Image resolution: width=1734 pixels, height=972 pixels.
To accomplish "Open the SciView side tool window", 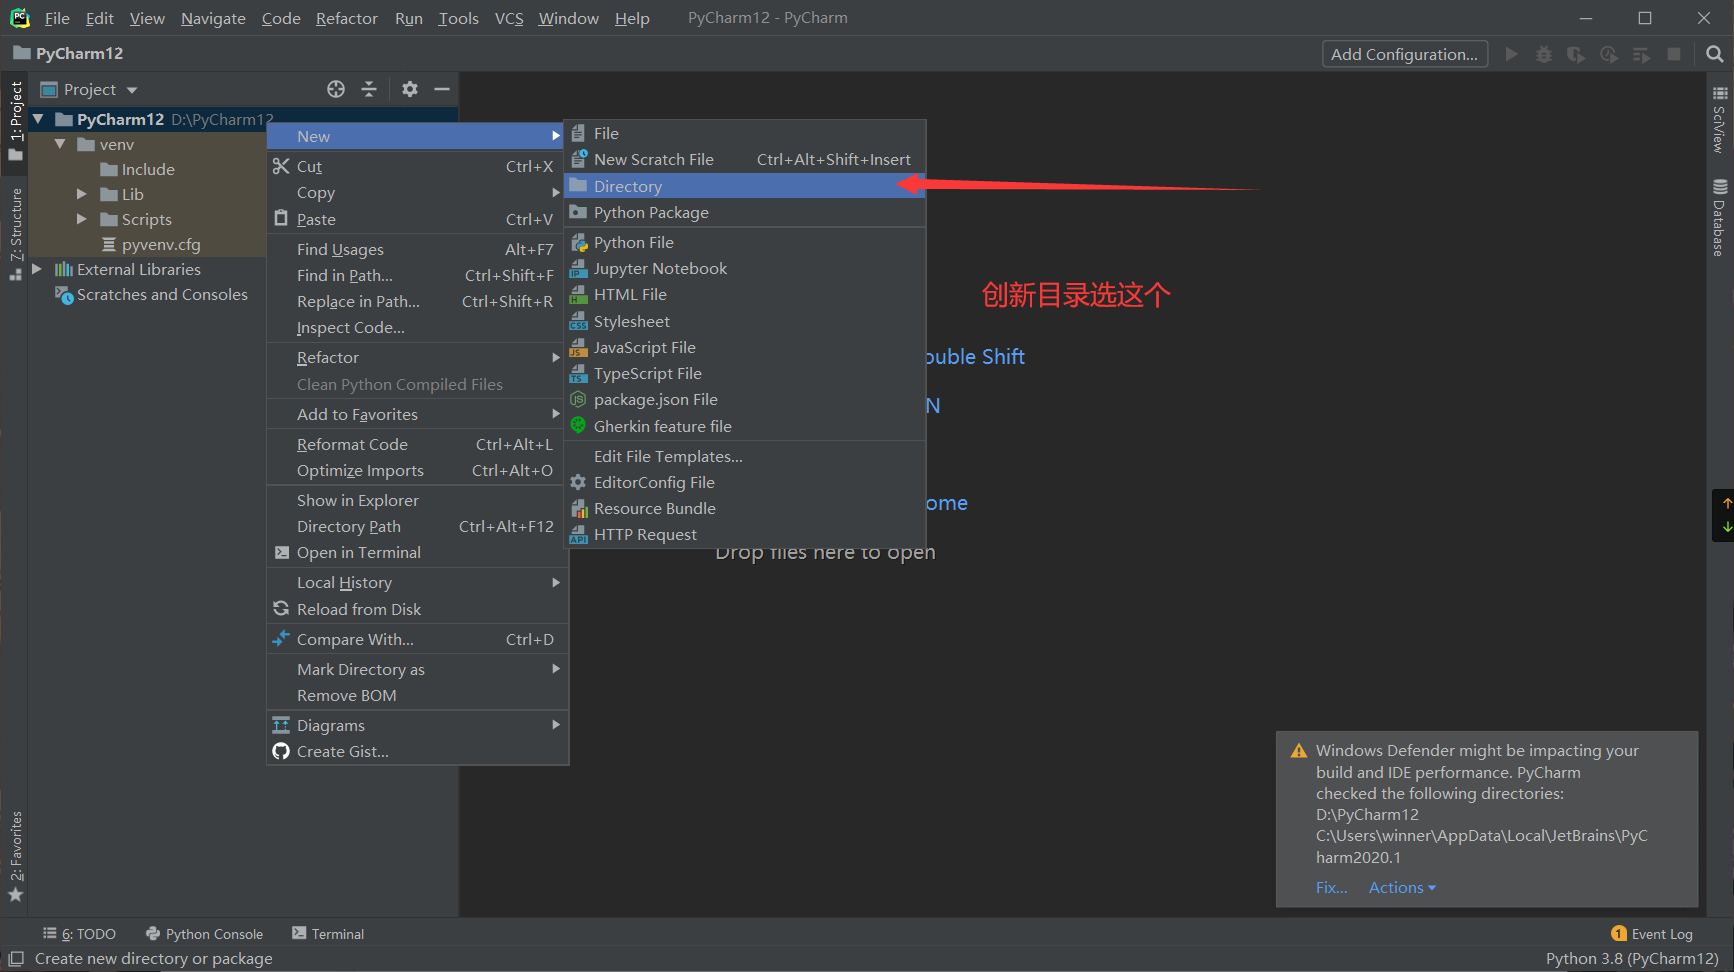I will [x=1720, y=120].
